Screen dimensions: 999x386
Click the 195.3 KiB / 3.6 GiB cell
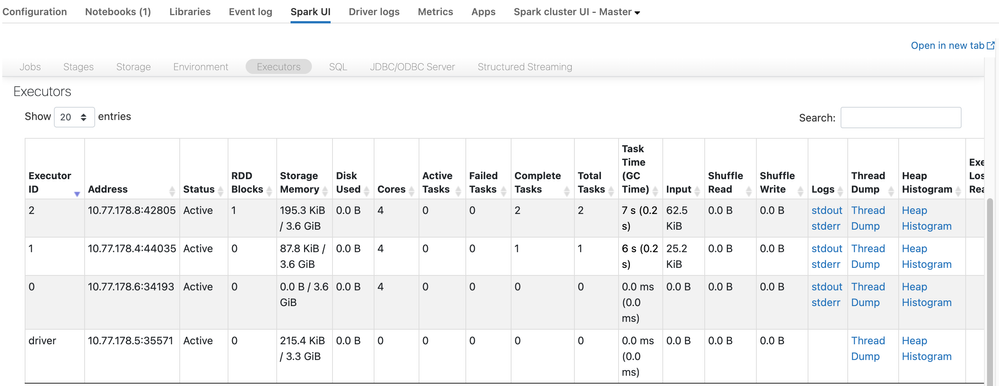coord(305,218)
